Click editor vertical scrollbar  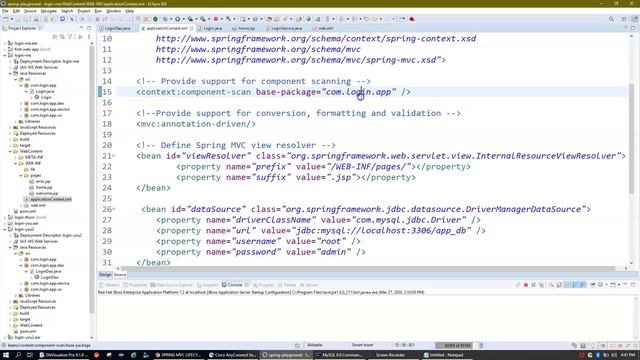pos(632,139)
